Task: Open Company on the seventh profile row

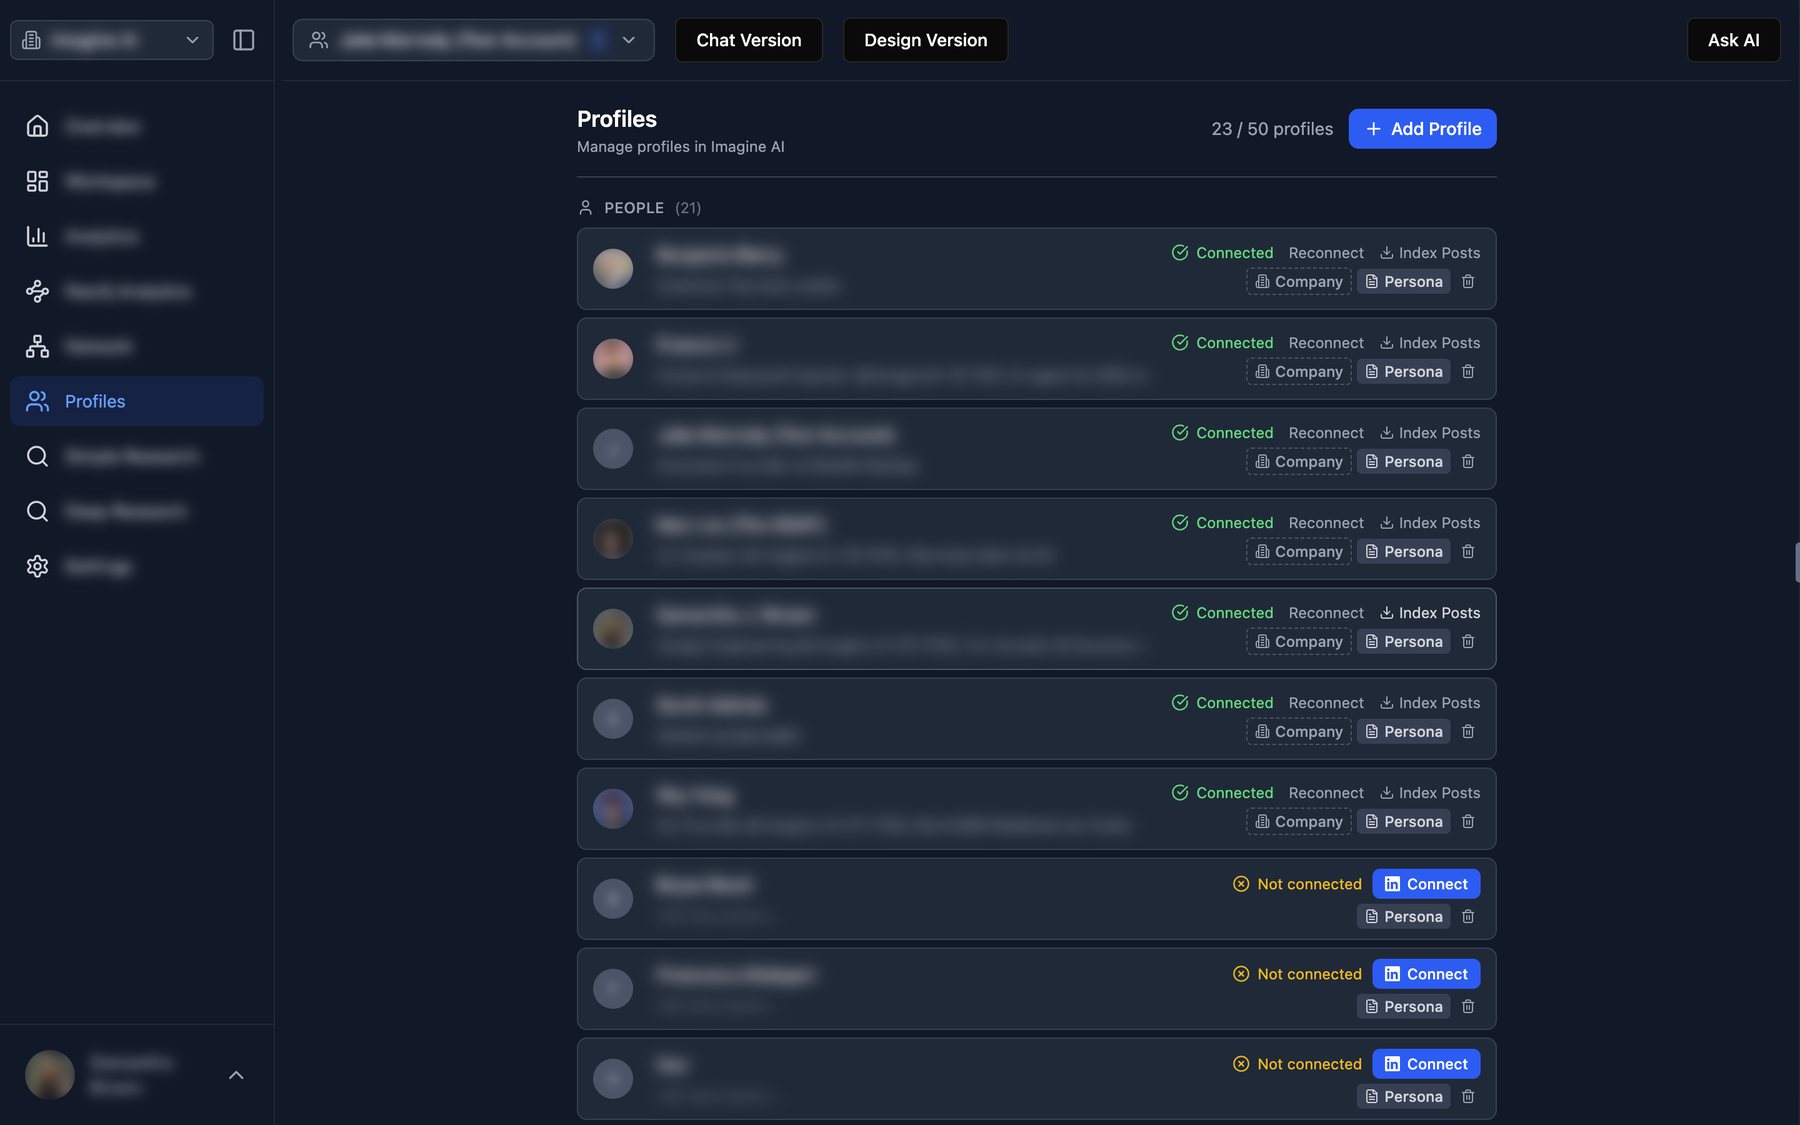Action: pyautogui.click(x=1299, y=822)
